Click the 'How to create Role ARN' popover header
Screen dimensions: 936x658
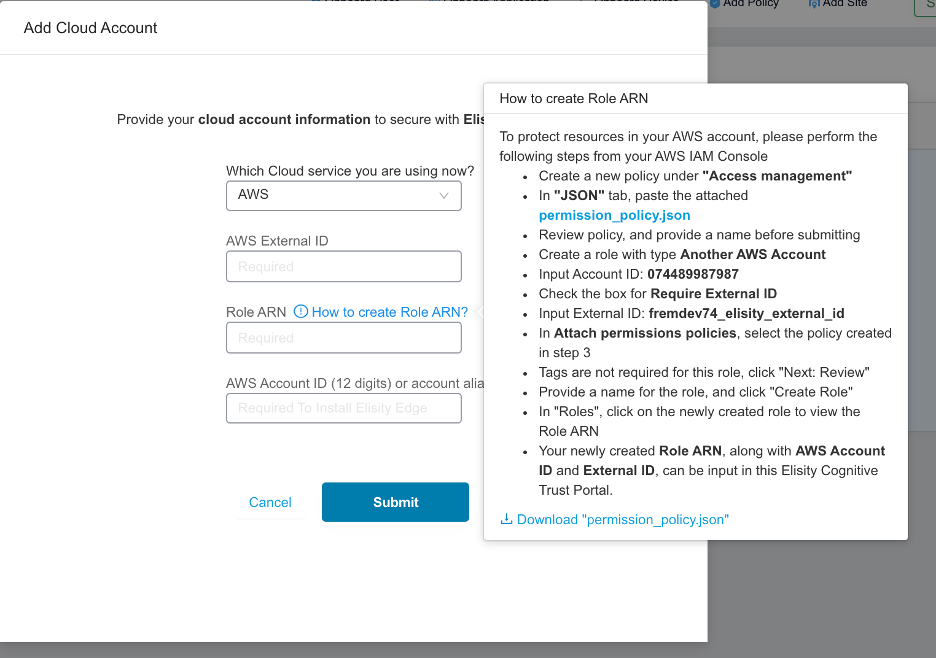click(x=574, y=99)
